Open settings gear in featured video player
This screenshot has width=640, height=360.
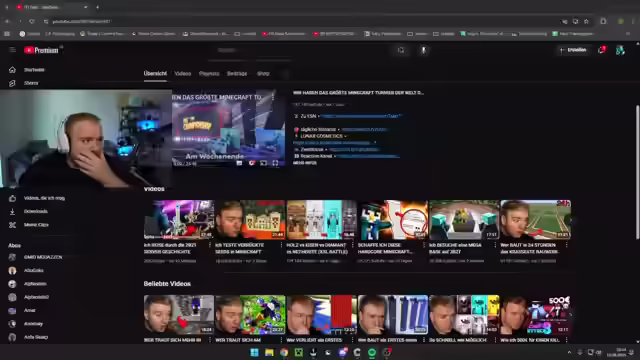tap(251, 163)
